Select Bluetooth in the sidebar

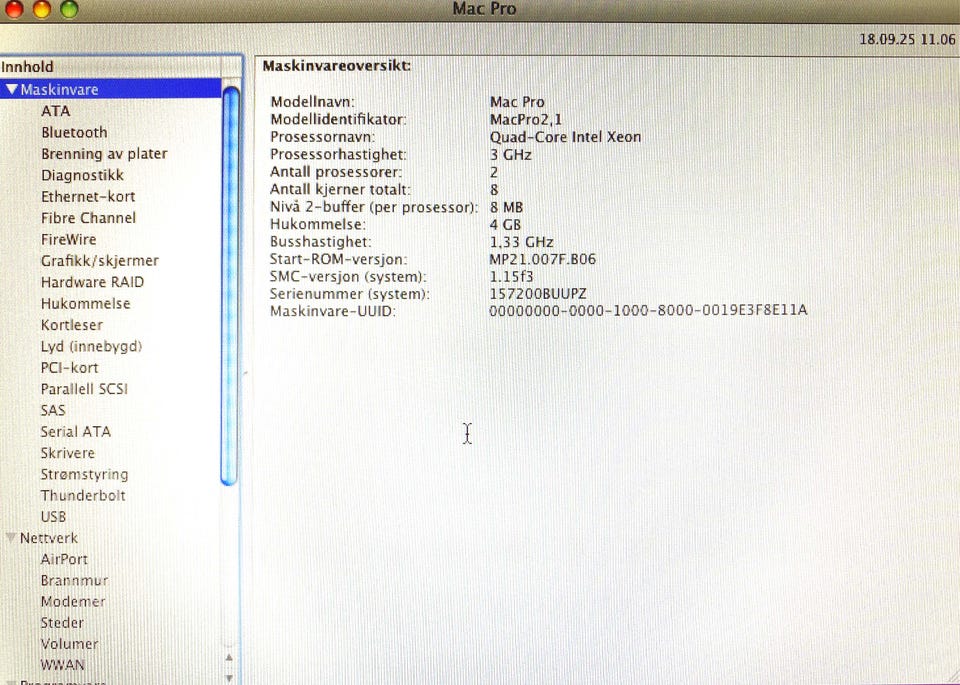[x=74, y=132]
